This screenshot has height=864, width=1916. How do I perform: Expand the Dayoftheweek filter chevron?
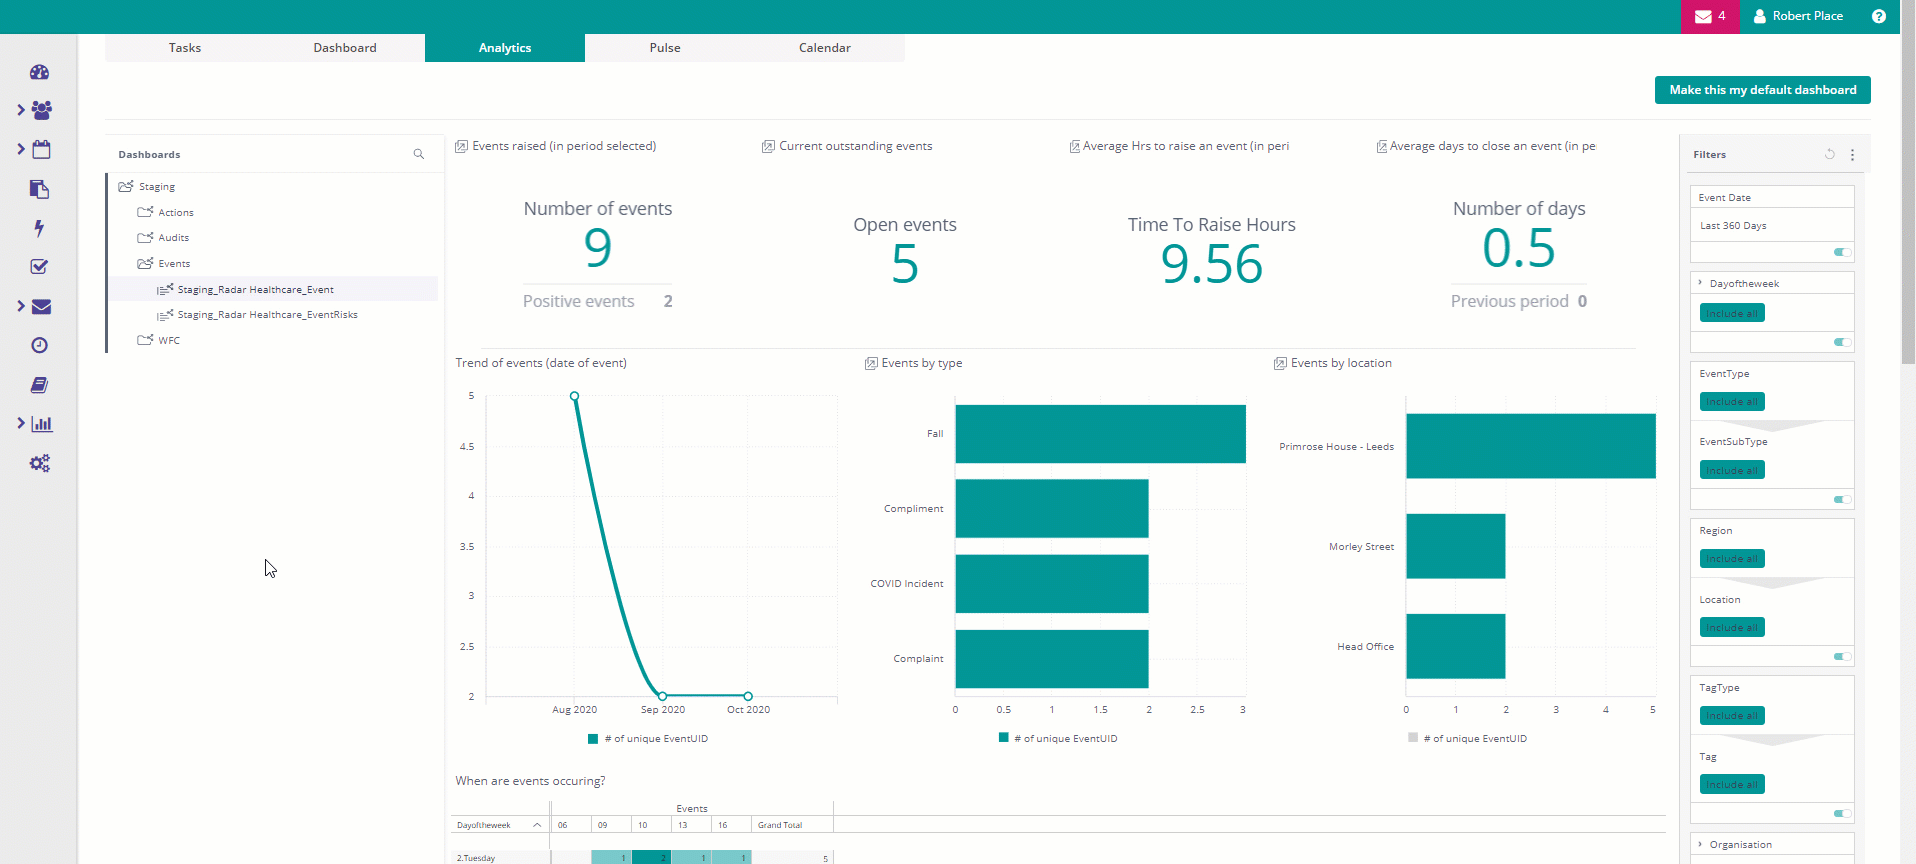coord(1700,283)
